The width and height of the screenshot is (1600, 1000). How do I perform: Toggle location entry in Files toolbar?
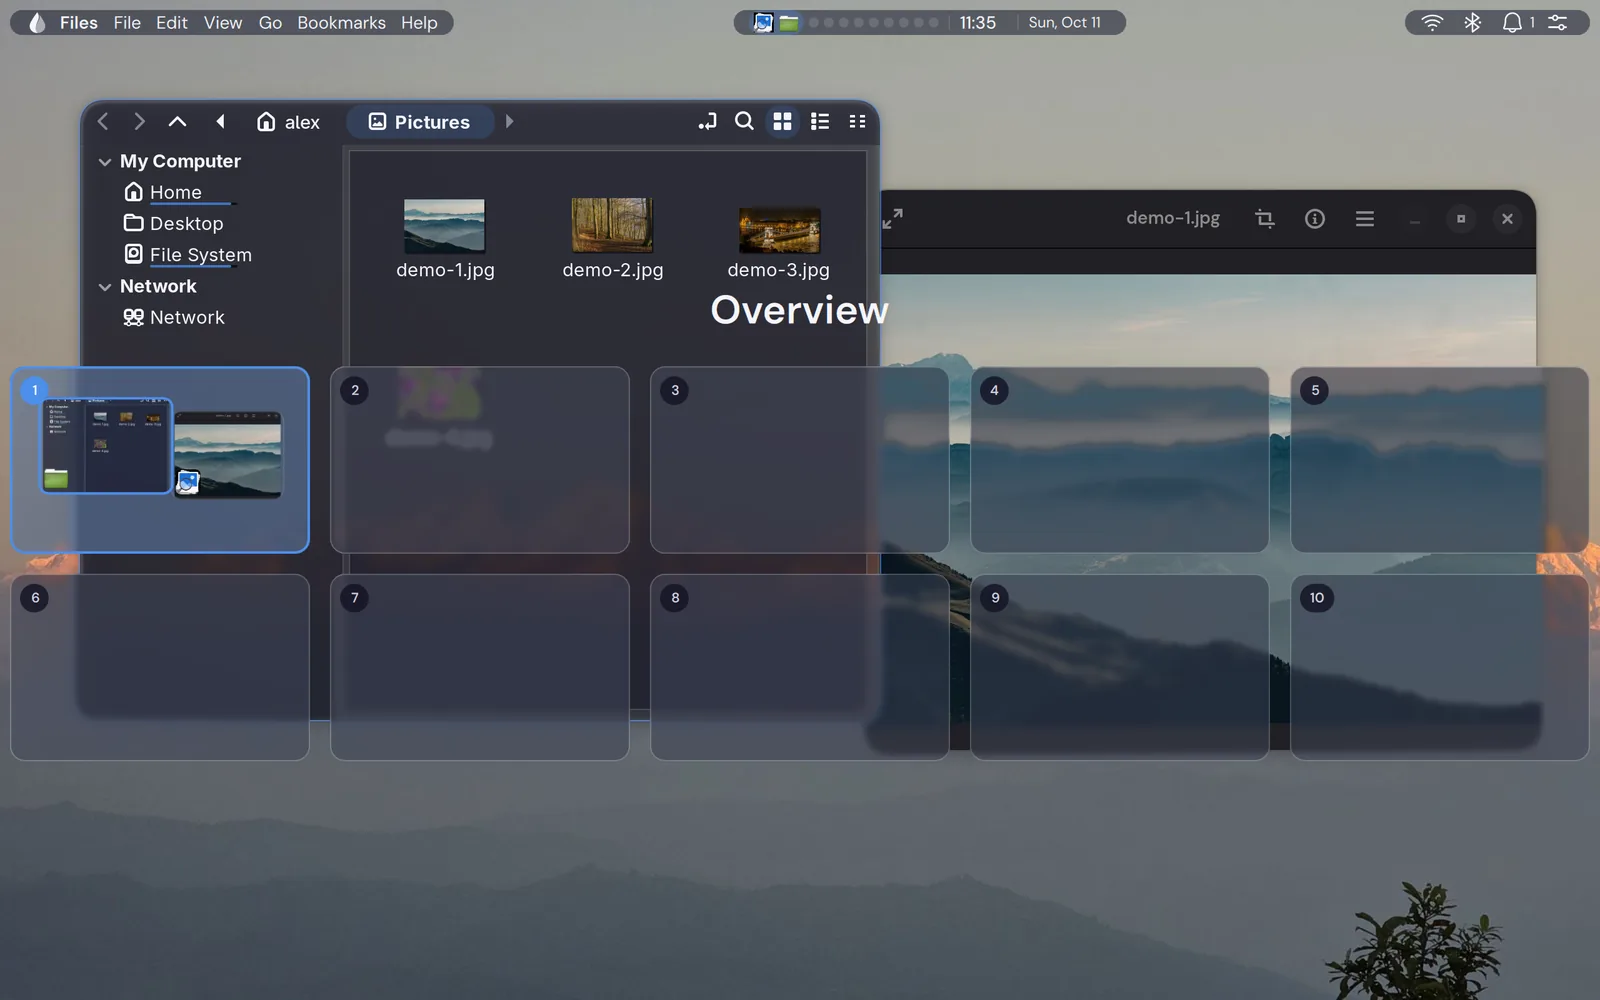(707, 122)
